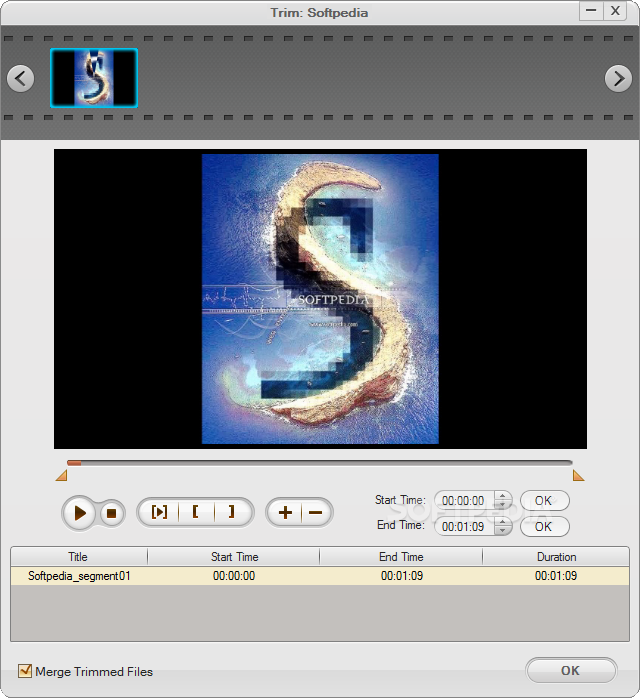Decrease Start Time with the down spinner
Image resolution: width=640 pixels, height=698 pixels.
502,505
